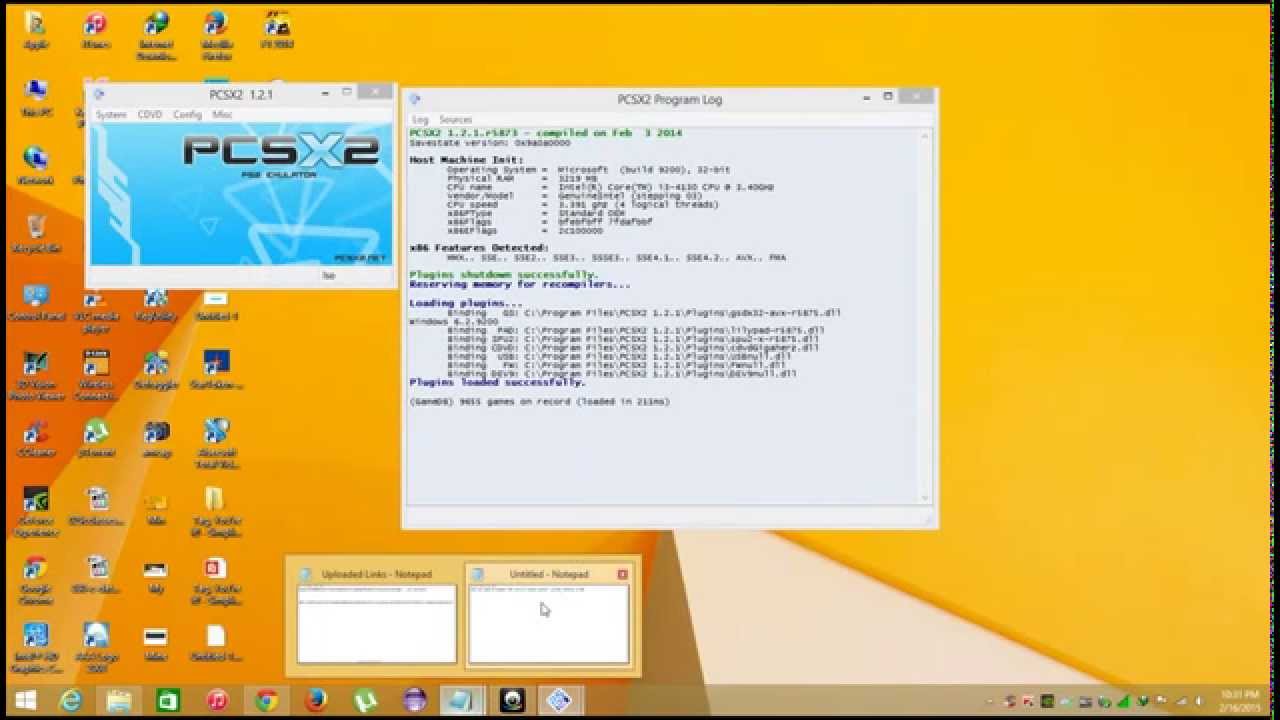1280x720 pixels.
Task: Open the CDVD menu in PCSX2
Action: 150,115
